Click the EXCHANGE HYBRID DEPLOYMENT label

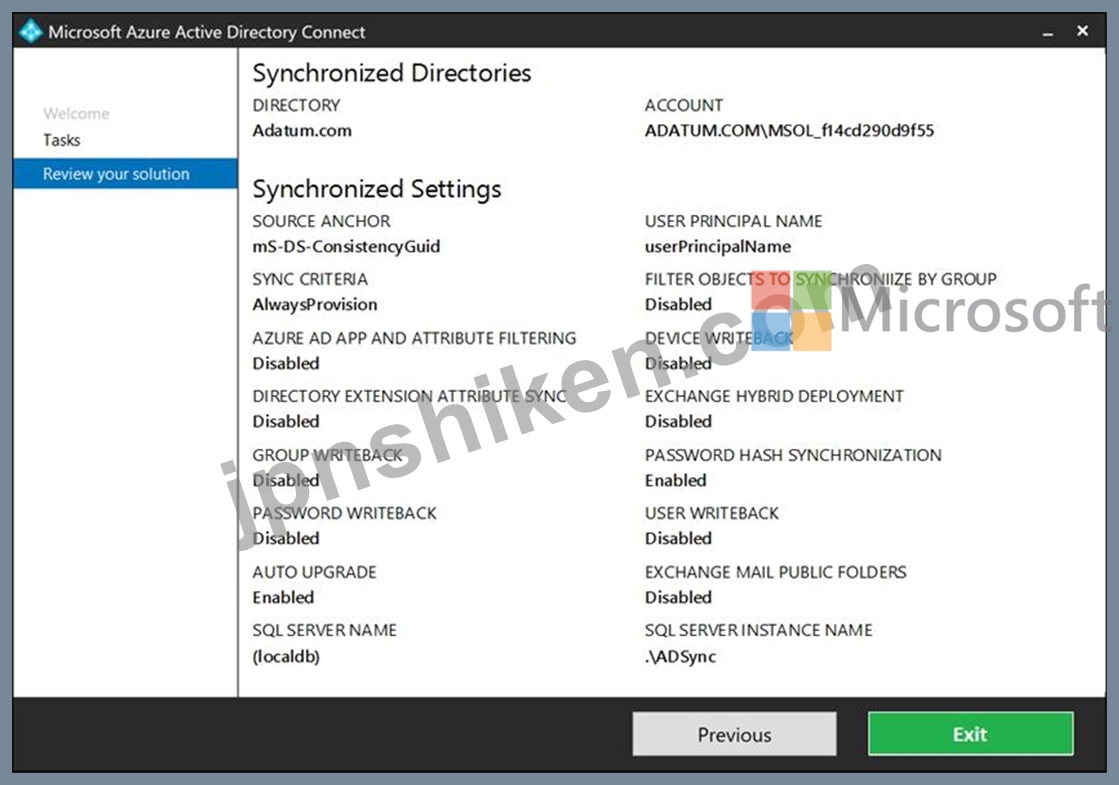click(x=774, y=396)
